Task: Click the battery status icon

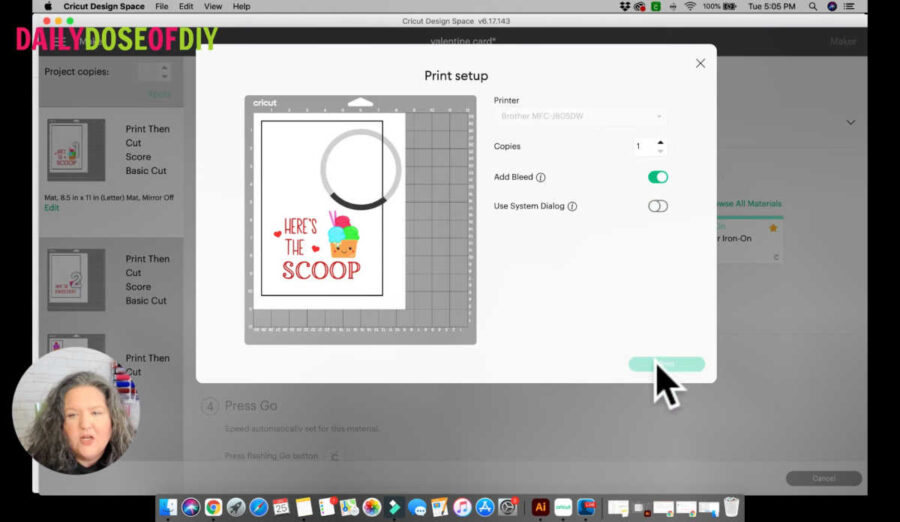Action: click(730, 6)
